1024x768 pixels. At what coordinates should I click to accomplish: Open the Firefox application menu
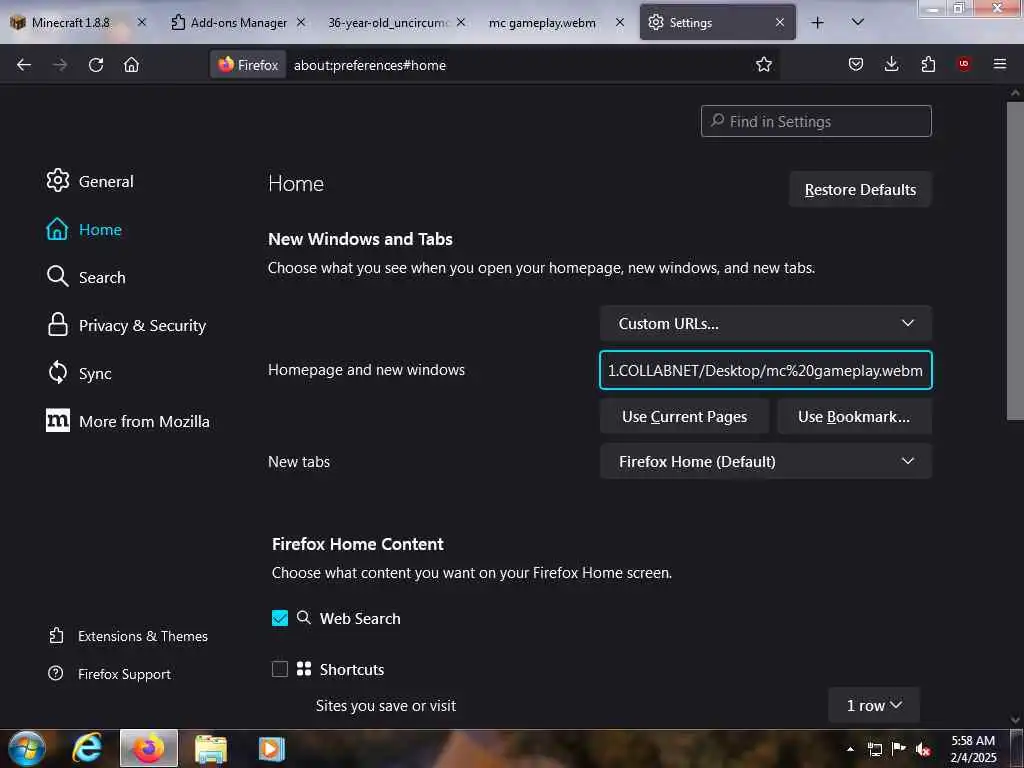pos(1000,64)
